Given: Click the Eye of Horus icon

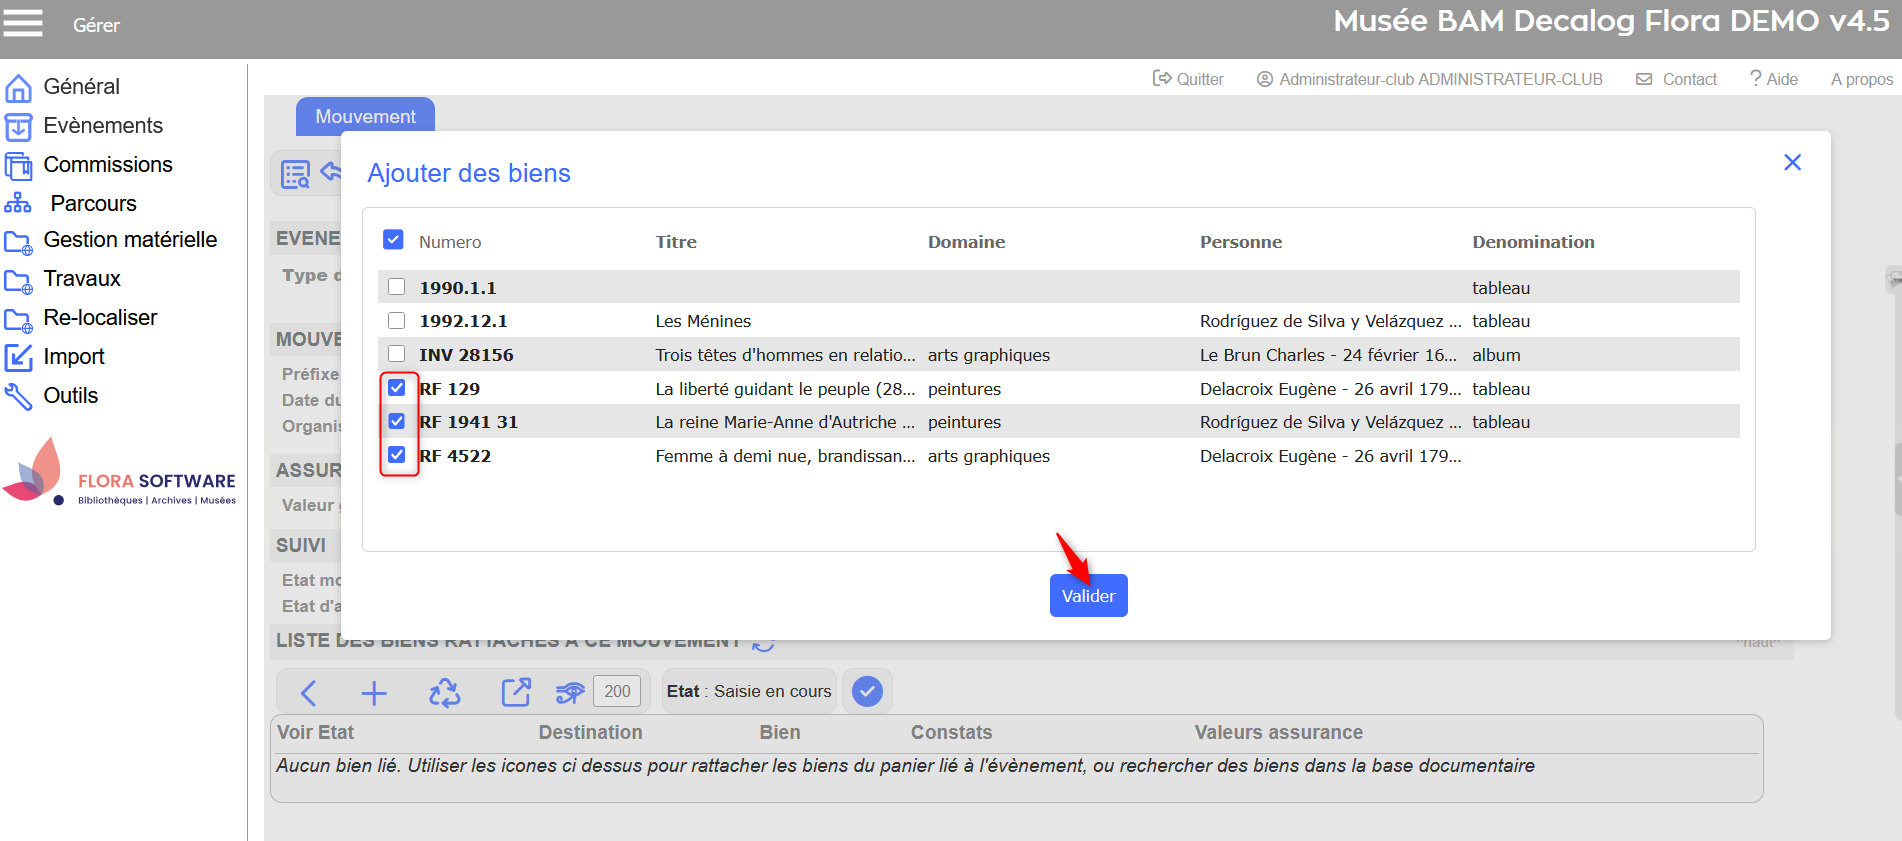Looking at the screenshot, I should pos(570,692).
